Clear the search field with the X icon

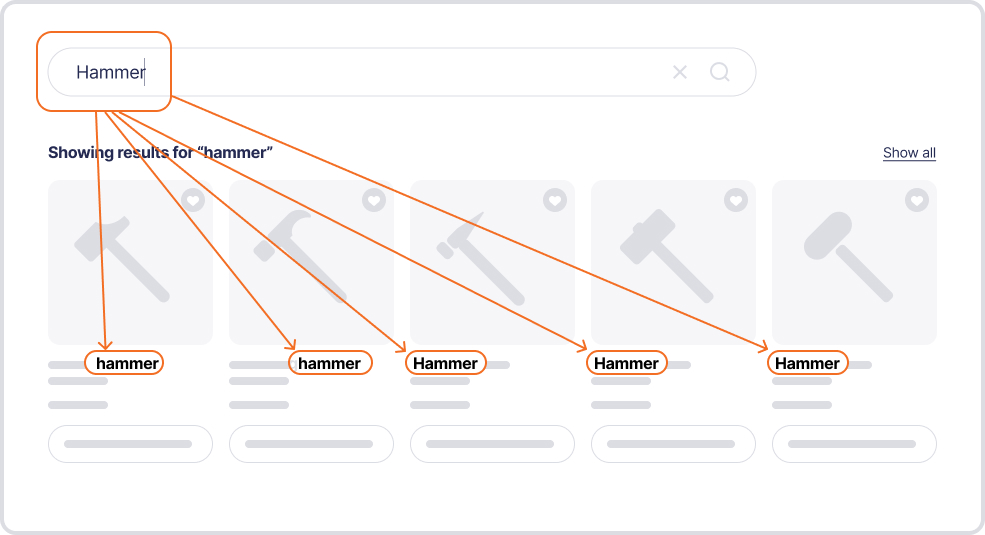pos(680,72)
